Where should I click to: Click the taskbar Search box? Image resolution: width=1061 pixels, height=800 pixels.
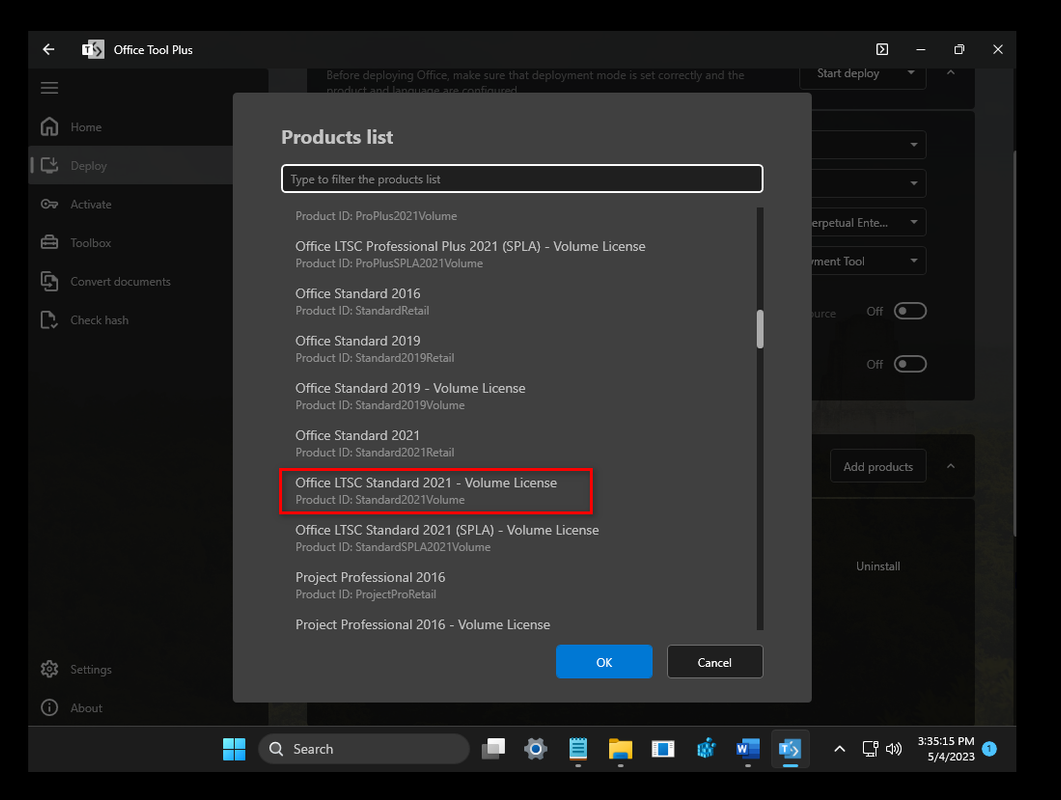pos(364,749)
